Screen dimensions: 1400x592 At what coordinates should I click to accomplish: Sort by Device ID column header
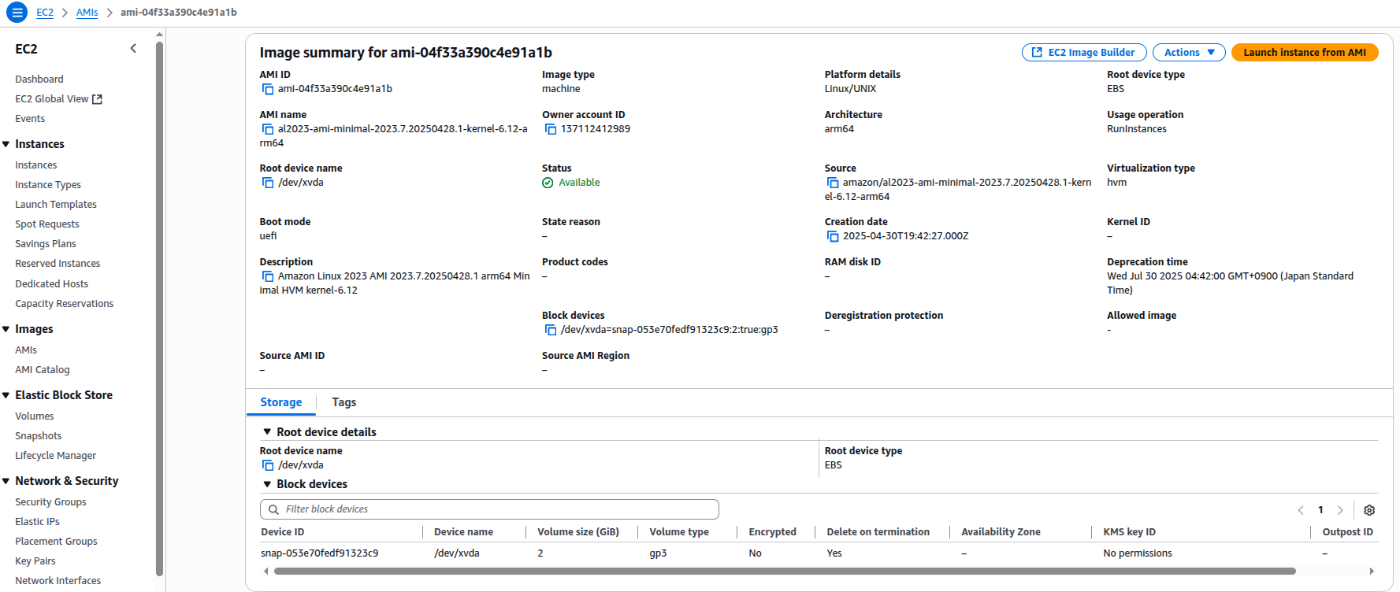[283, 532]
